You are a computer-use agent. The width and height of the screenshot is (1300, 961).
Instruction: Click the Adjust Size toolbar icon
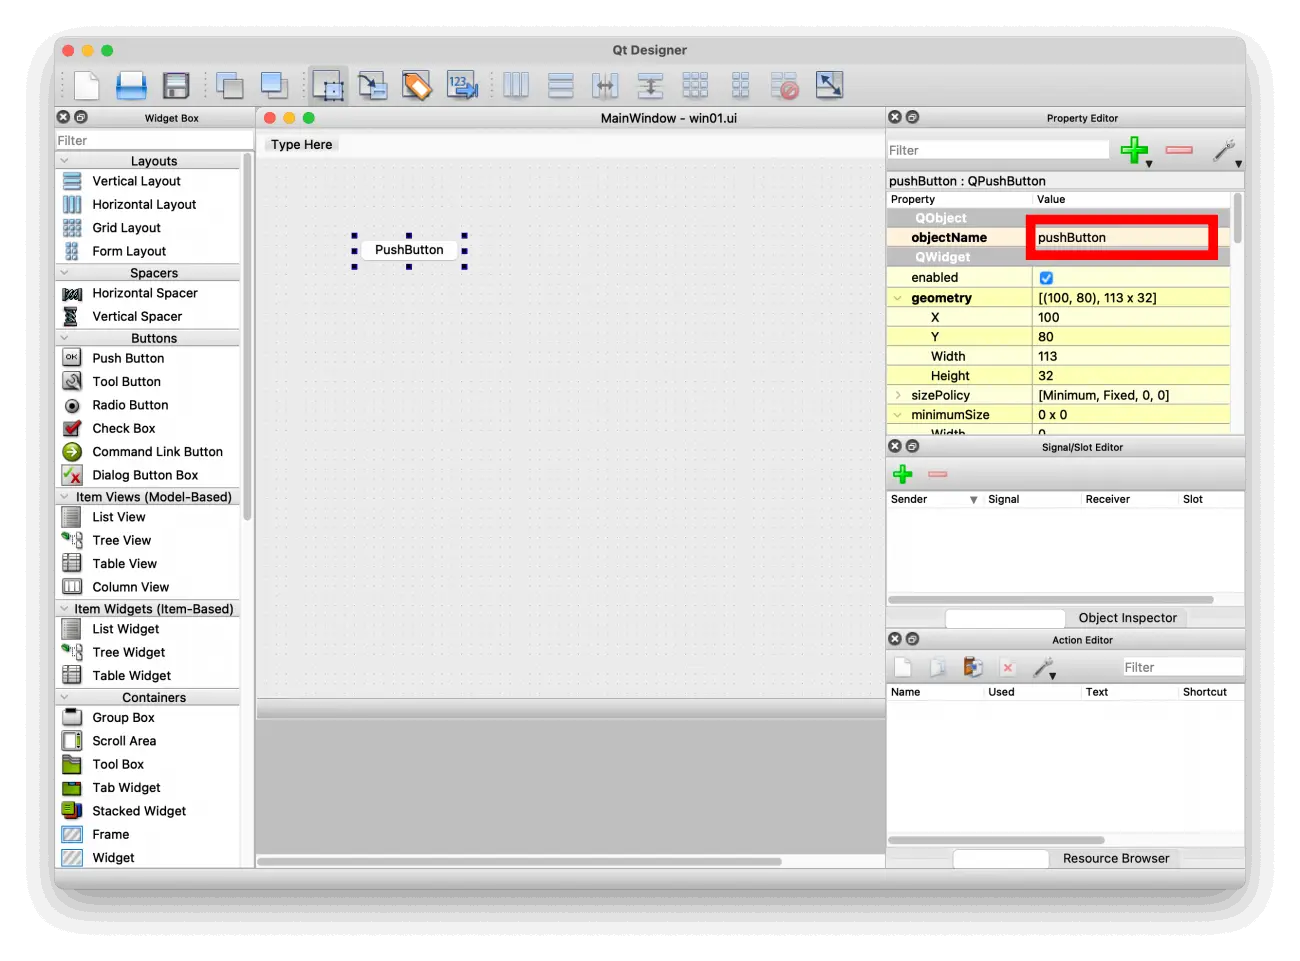829,85
